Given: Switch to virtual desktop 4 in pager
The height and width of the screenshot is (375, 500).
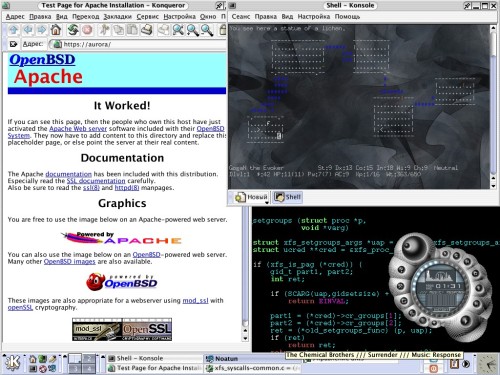Looking at the screenshot, I should click(x=89, y=368).
